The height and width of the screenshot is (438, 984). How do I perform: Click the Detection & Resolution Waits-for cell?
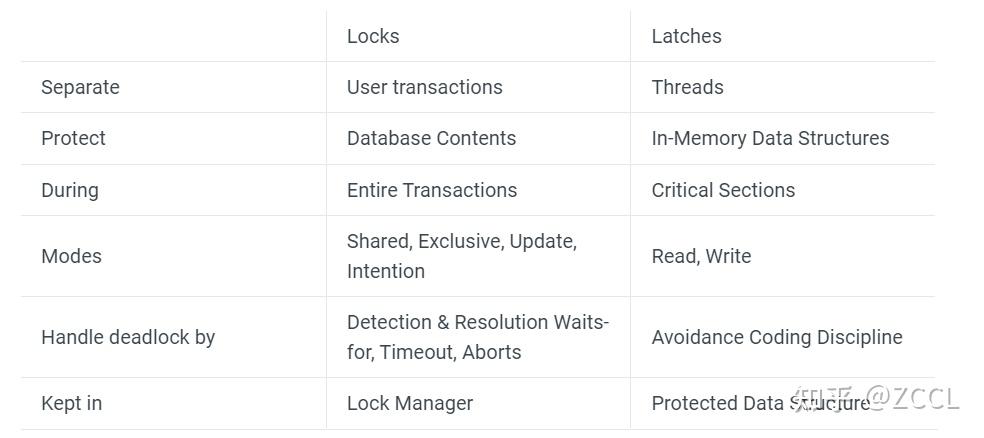[477, 337]
